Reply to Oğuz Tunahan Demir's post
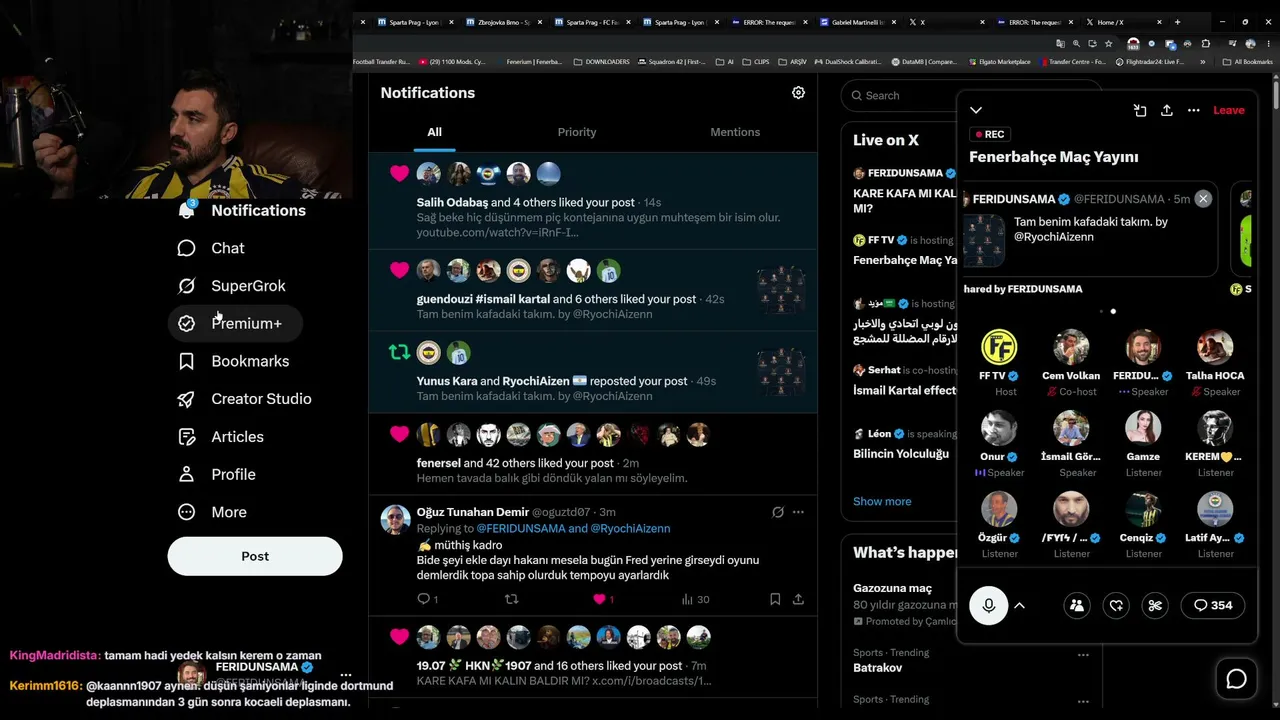Viewport: 1280px width, 720px height. pos(423,599)
